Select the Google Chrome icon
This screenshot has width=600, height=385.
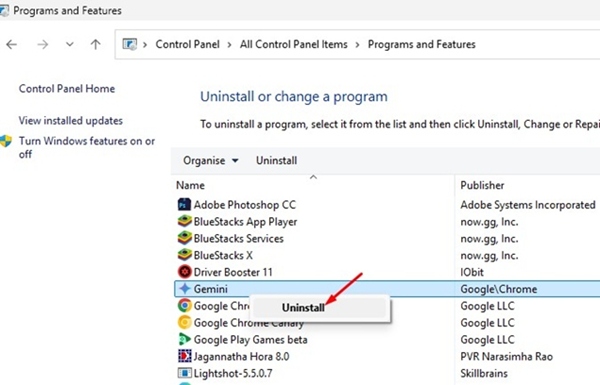[184, 305]
